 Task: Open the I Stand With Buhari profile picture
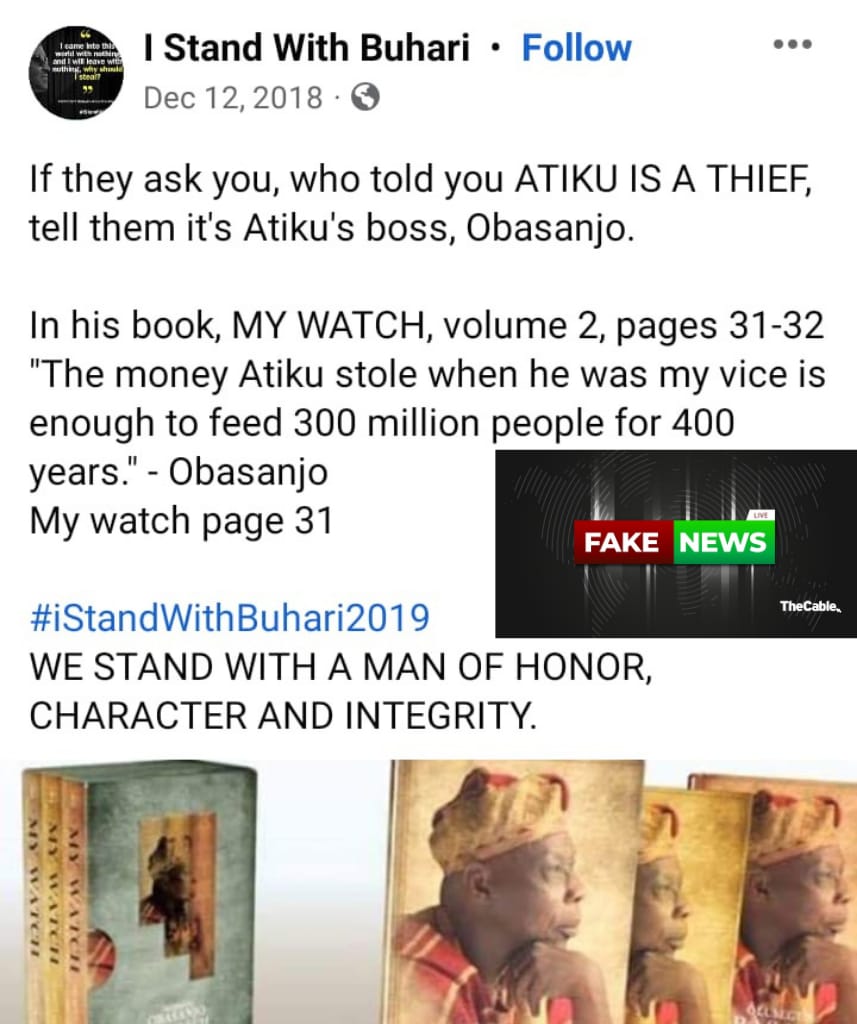76,72
